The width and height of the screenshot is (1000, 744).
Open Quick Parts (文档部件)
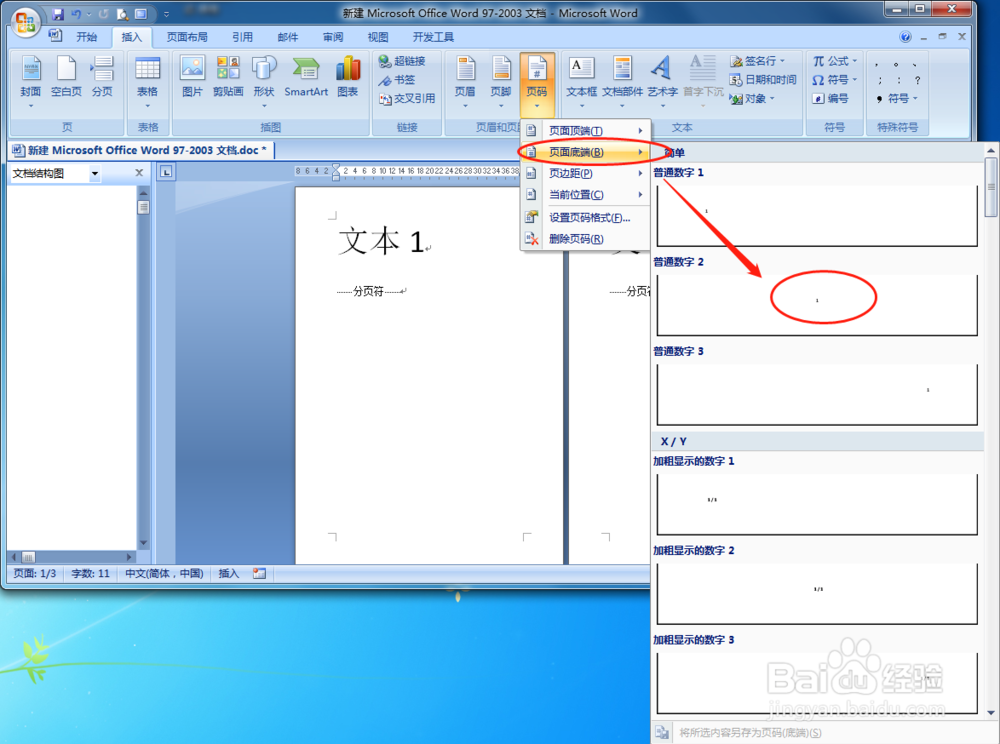point(622,81)
